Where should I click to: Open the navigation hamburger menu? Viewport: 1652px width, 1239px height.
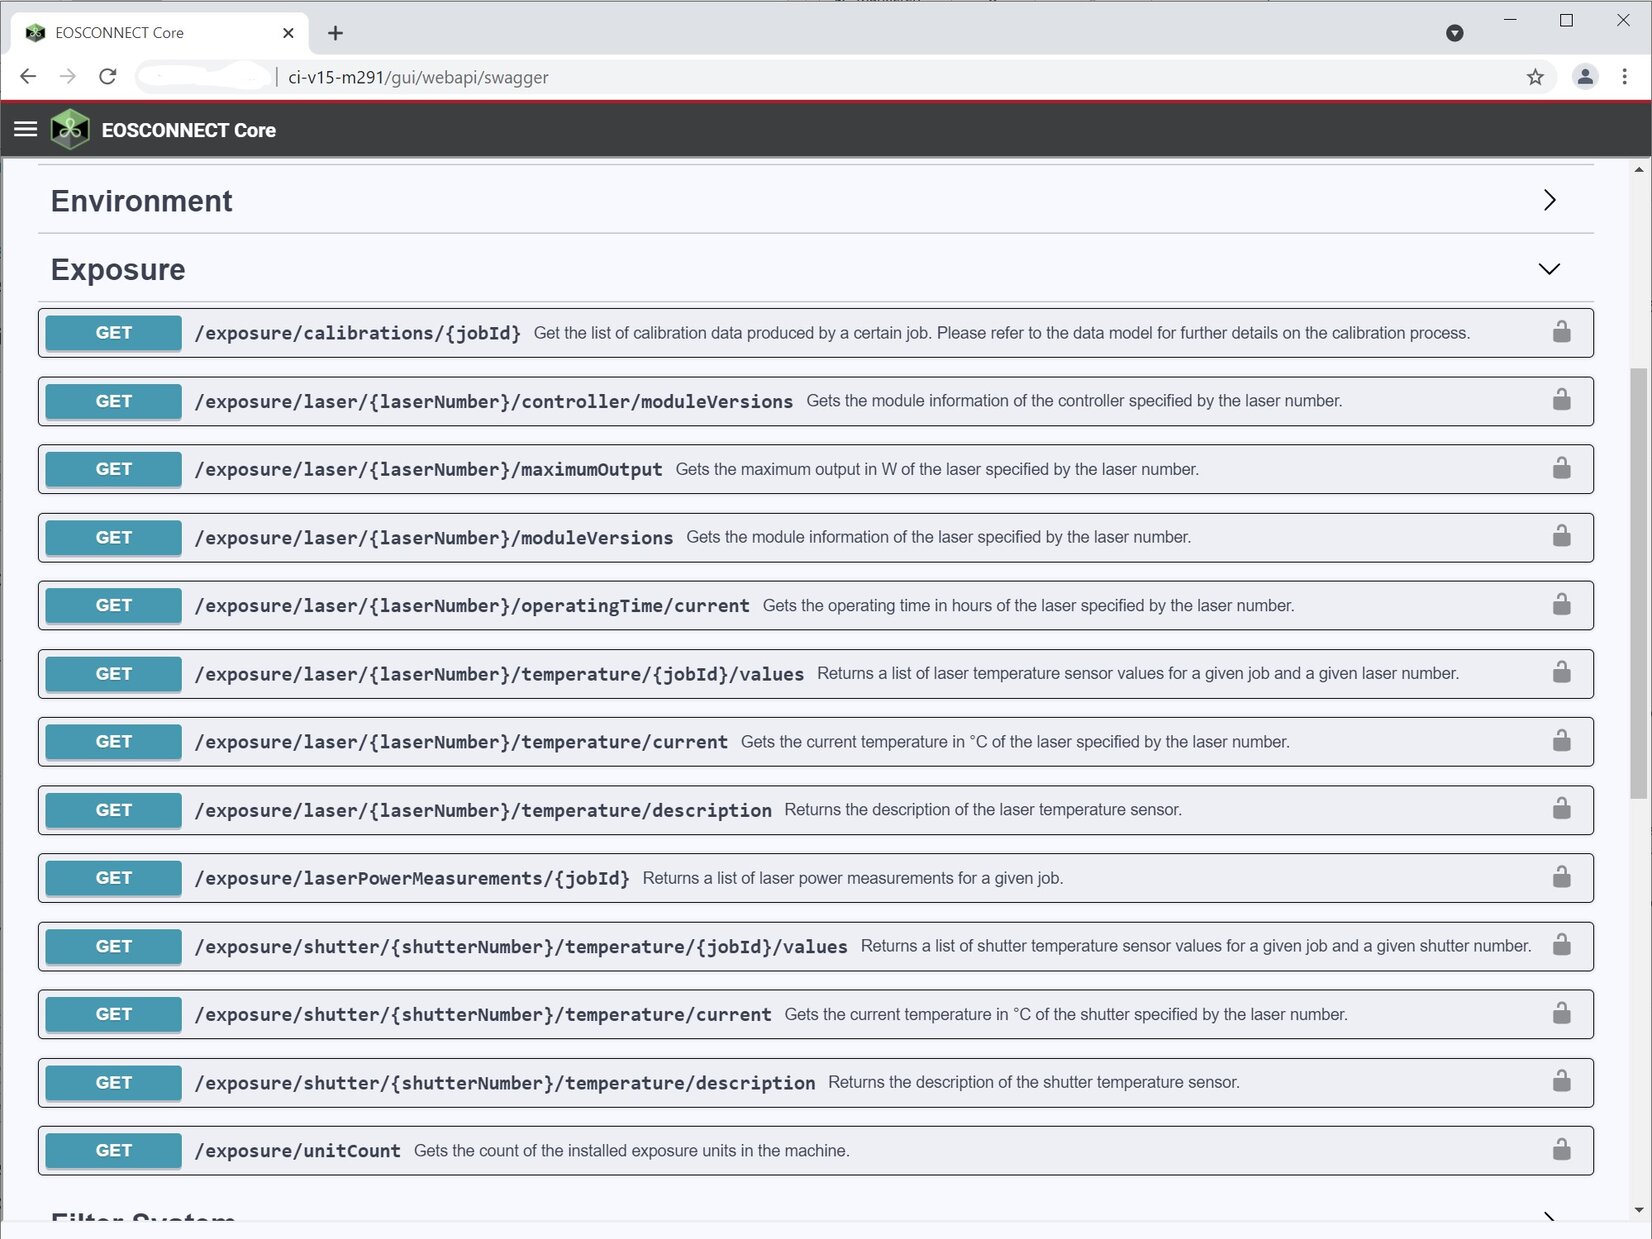[x=25, y=129]
